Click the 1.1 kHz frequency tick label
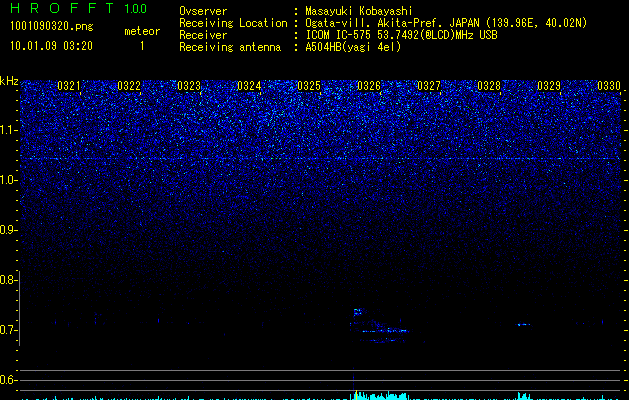The width and height of the screenshot is (629, 400). [9, 130]
